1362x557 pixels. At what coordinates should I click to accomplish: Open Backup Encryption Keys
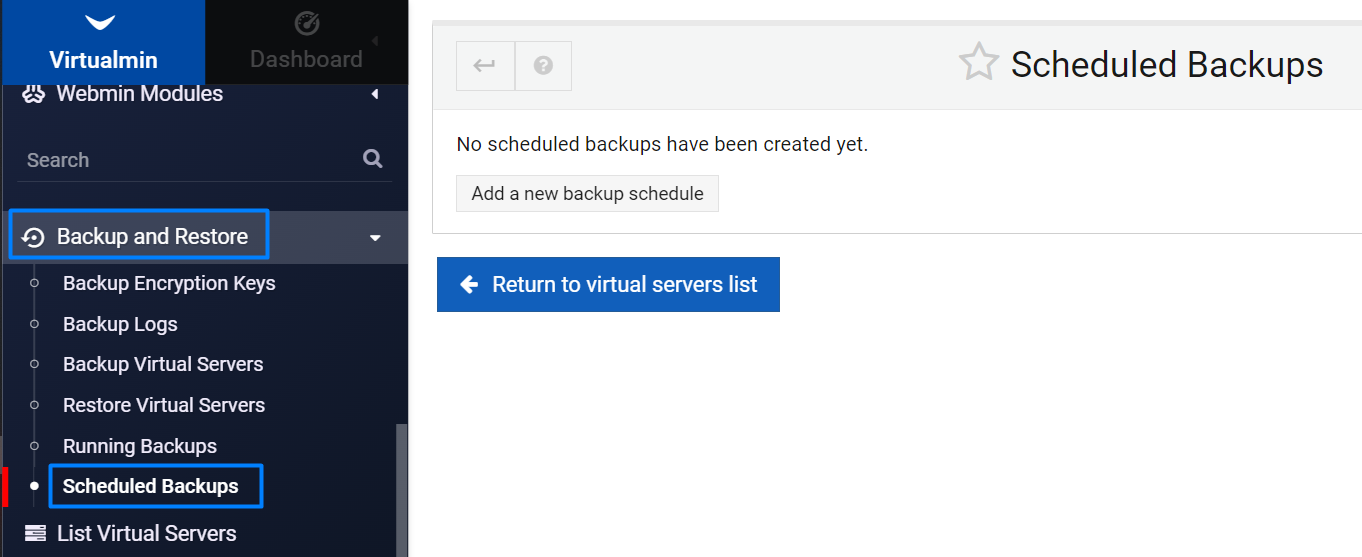(x=169, y=283)
